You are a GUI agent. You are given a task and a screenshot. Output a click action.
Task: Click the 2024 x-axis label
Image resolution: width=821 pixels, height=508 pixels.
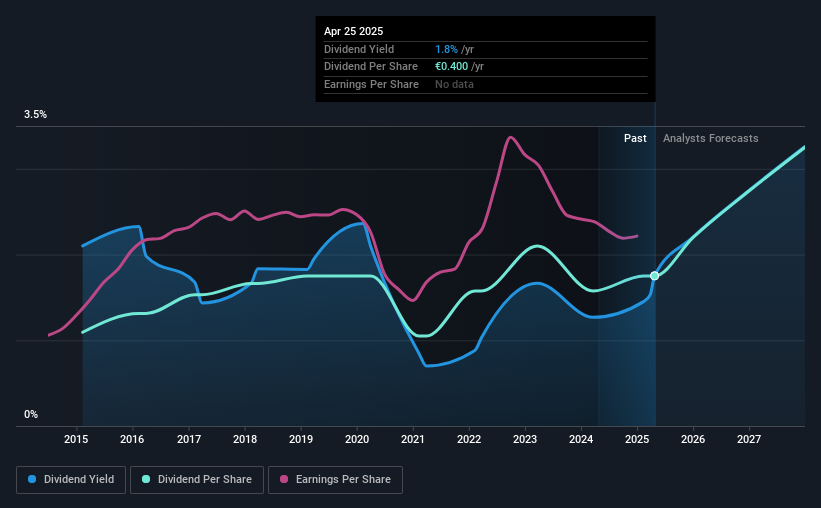coord(581,439)
